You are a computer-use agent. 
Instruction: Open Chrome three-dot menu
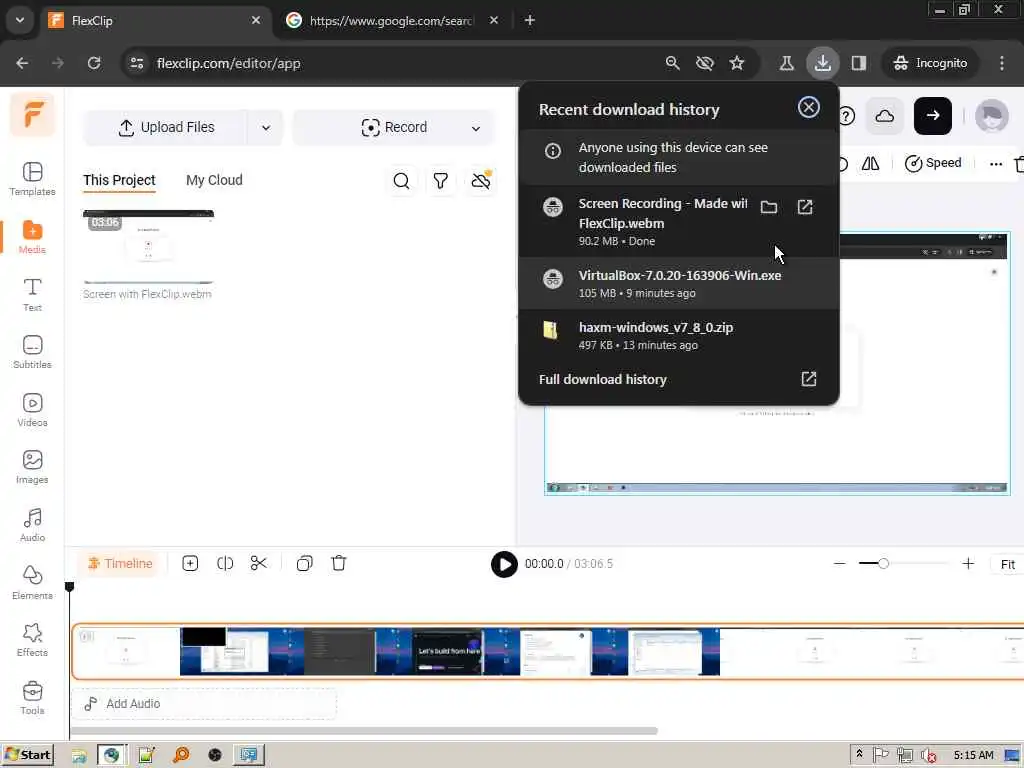(x=1002, y=63)
